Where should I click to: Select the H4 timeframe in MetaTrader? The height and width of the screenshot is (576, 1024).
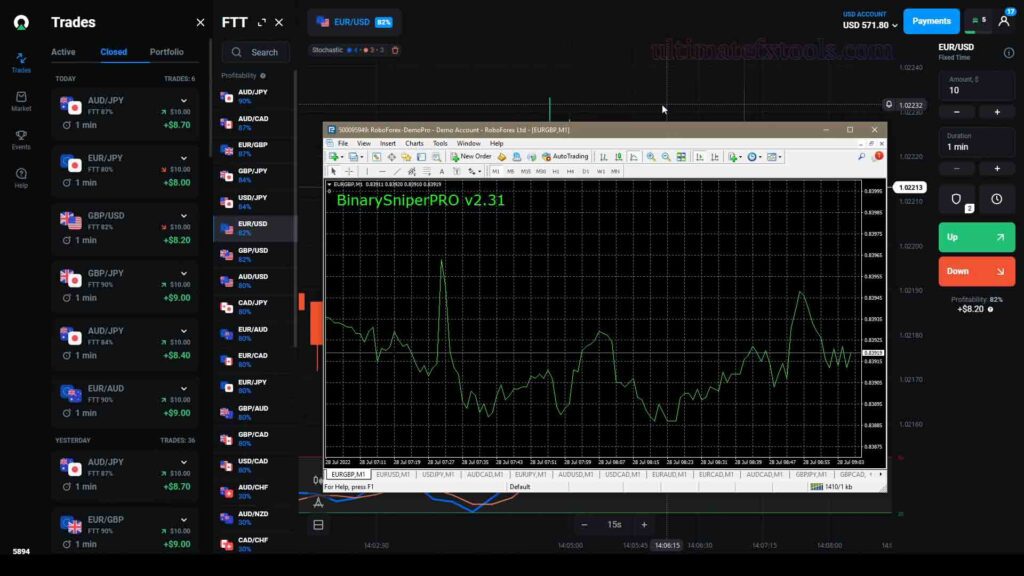click(570, 171)
